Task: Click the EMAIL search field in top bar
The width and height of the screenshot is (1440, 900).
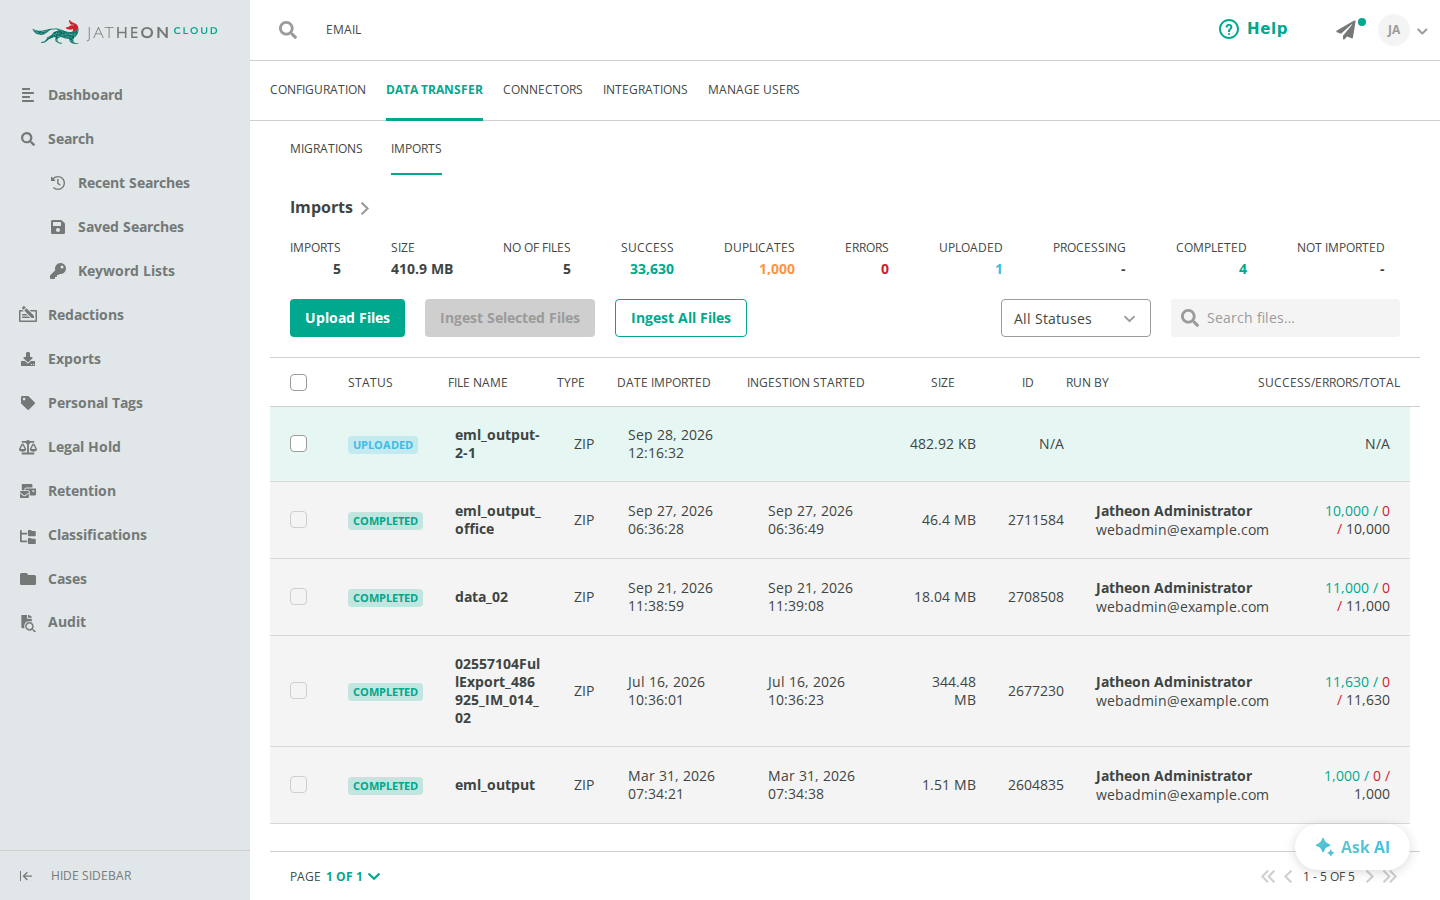Action: point(344,30)
